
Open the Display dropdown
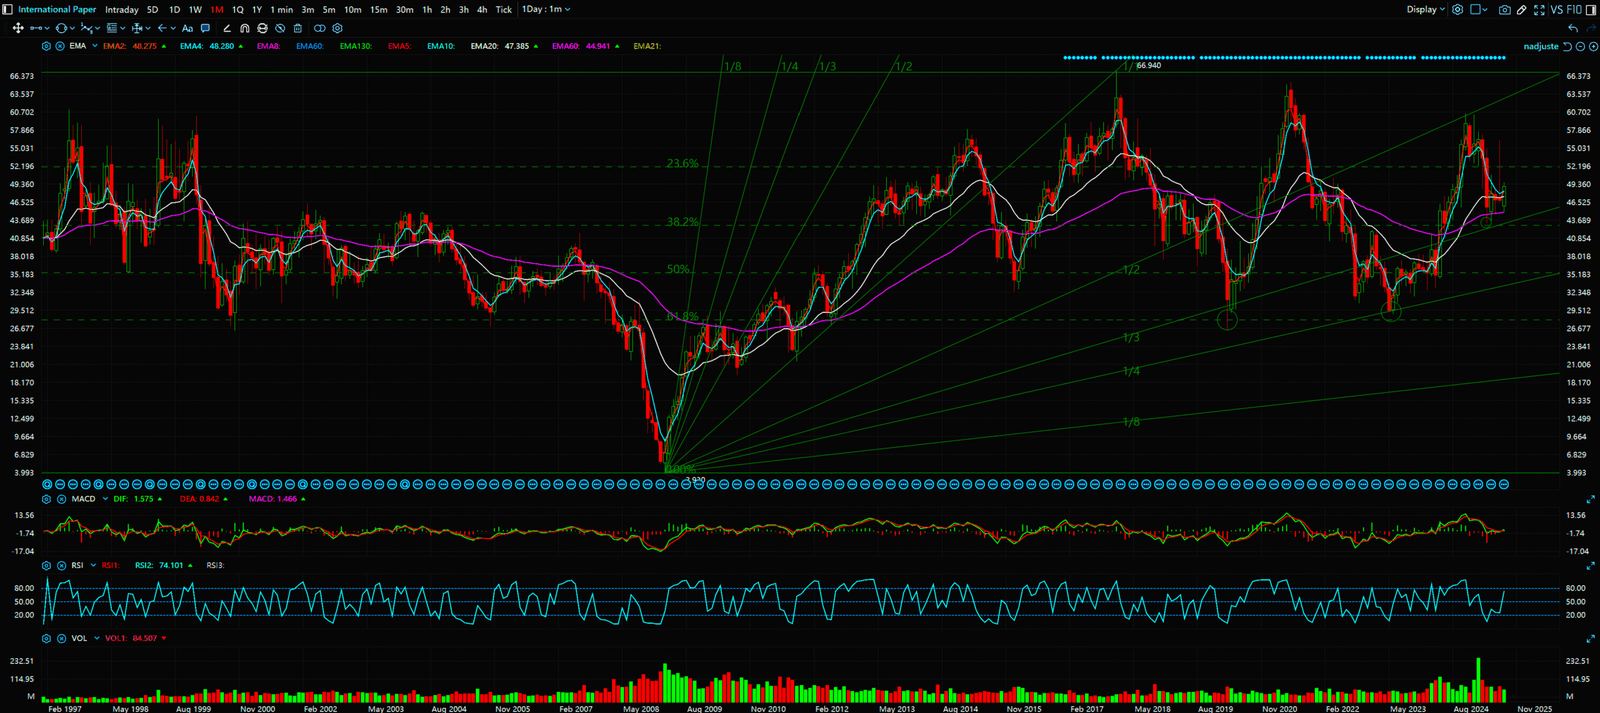click(1425, 10)
